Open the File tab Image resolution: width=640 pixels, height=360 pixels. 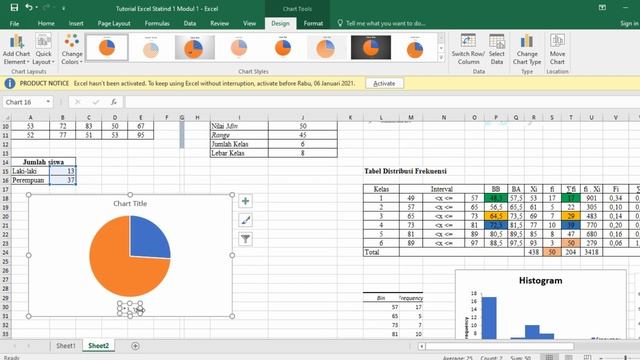coord(14,23)
